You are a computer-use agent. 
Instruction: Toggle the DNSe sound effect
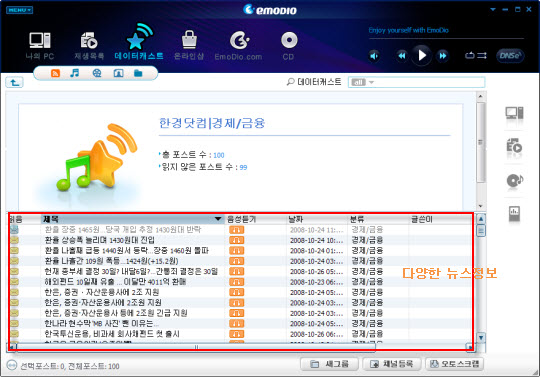tap(510, 55)
